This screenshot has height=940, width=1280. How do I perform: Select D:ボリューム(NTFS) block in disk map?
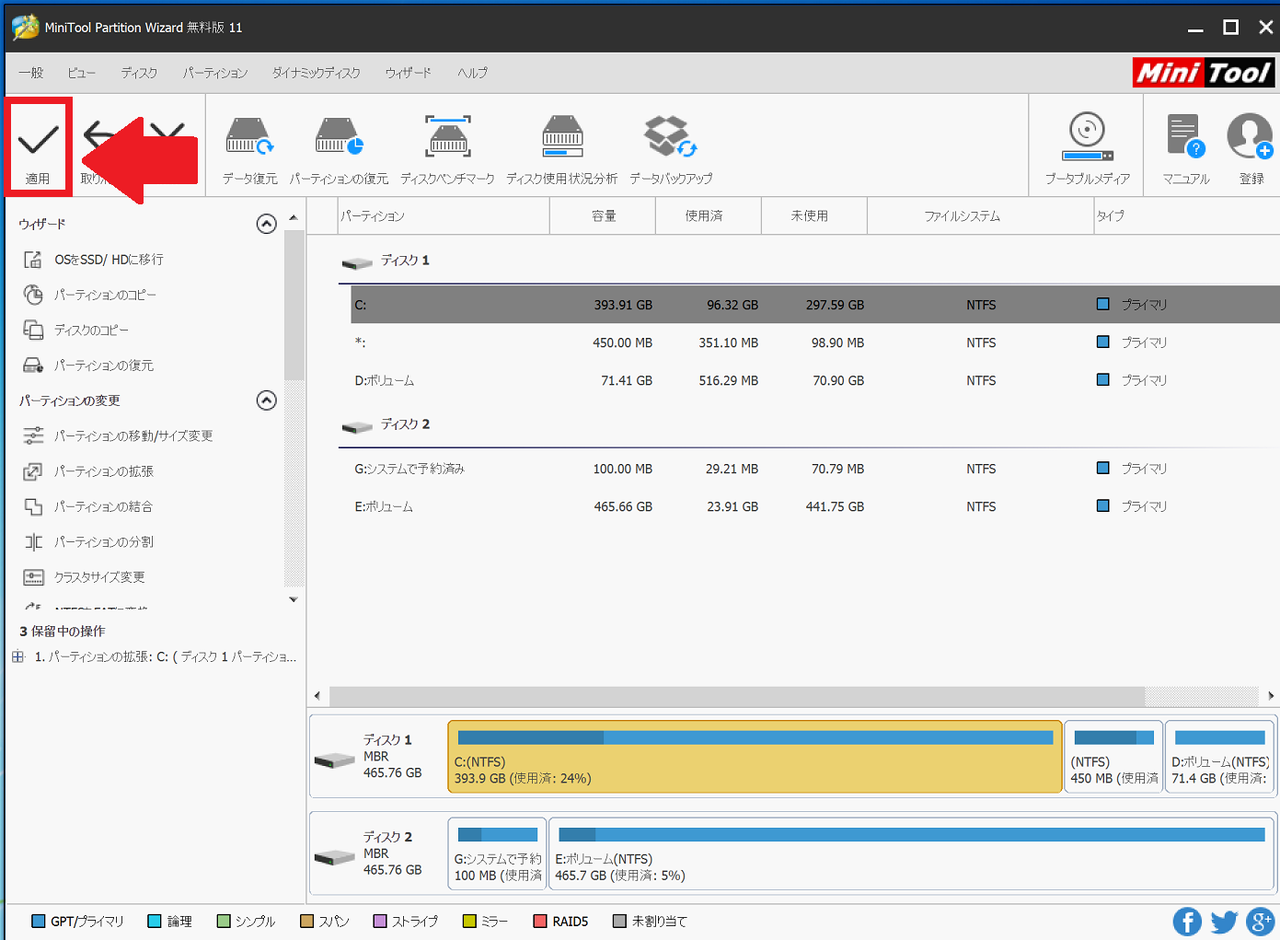(x=1221, y=757)
